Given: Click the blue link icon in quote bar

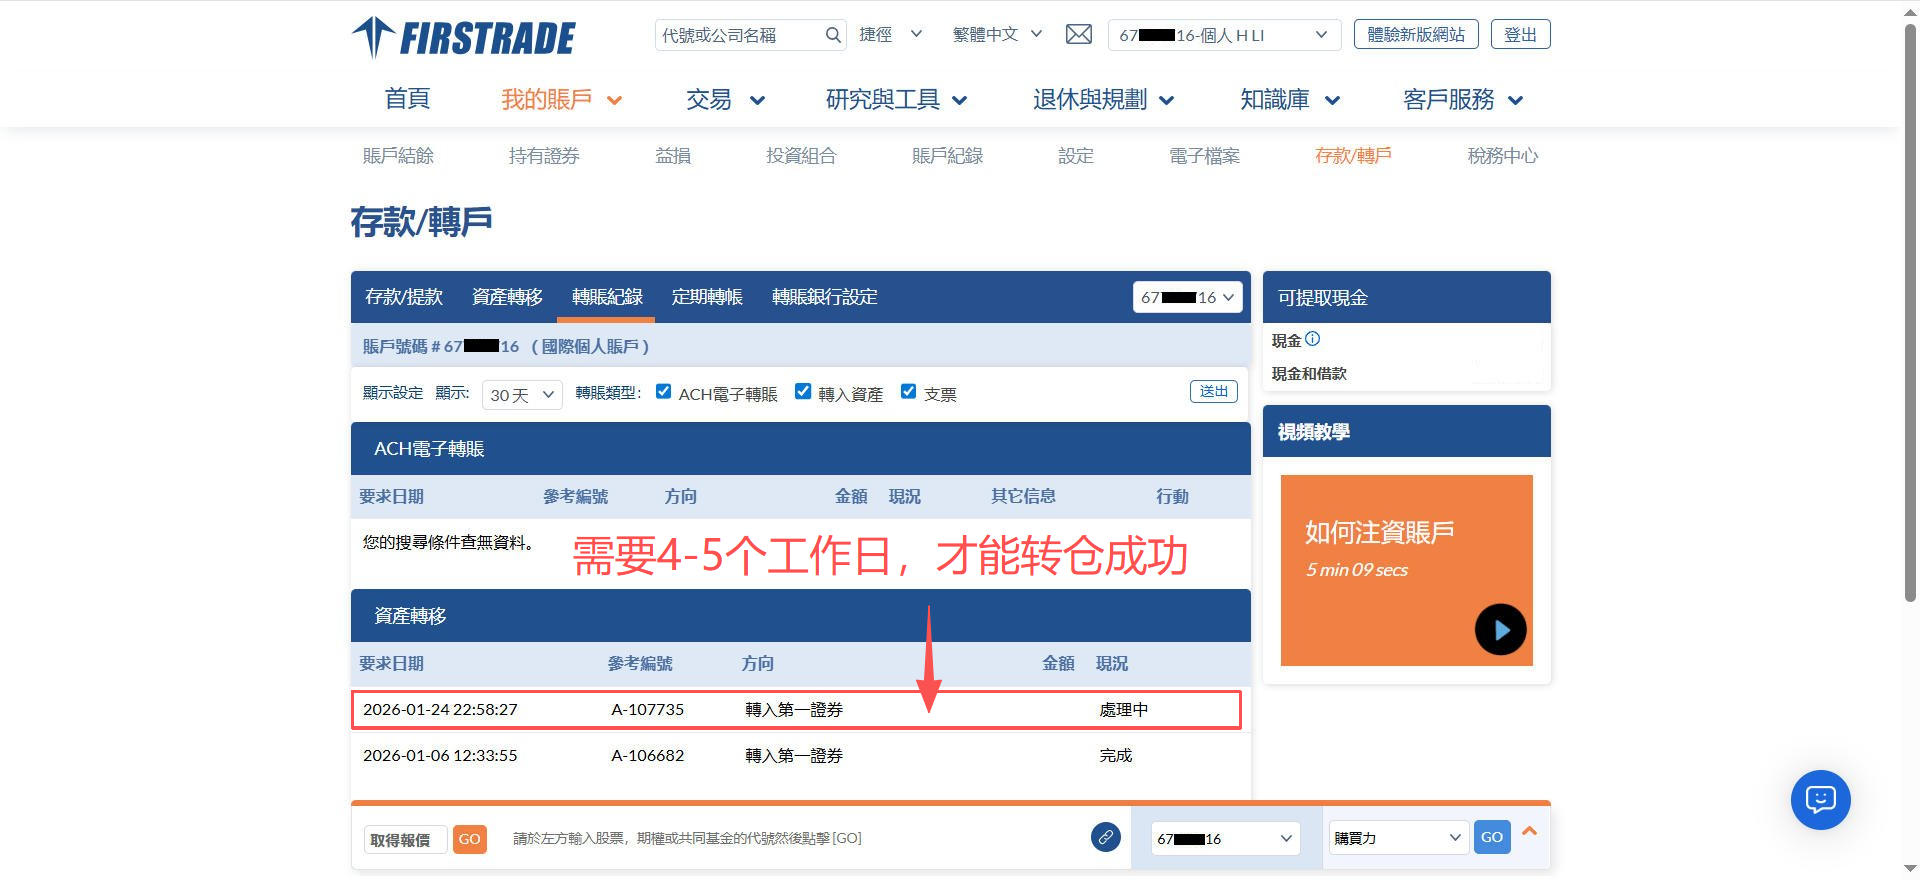Looking at the screenshot, I should coord(1105,838).
